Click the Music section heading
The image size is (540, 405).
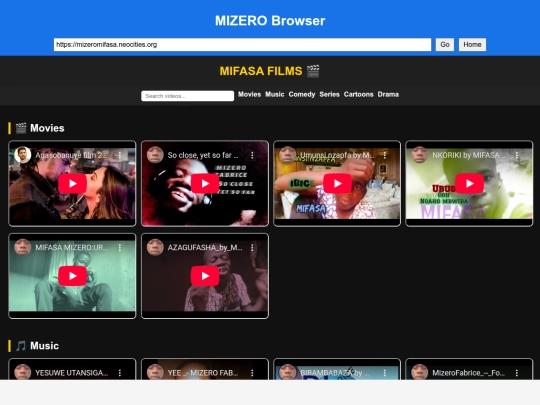37,346
